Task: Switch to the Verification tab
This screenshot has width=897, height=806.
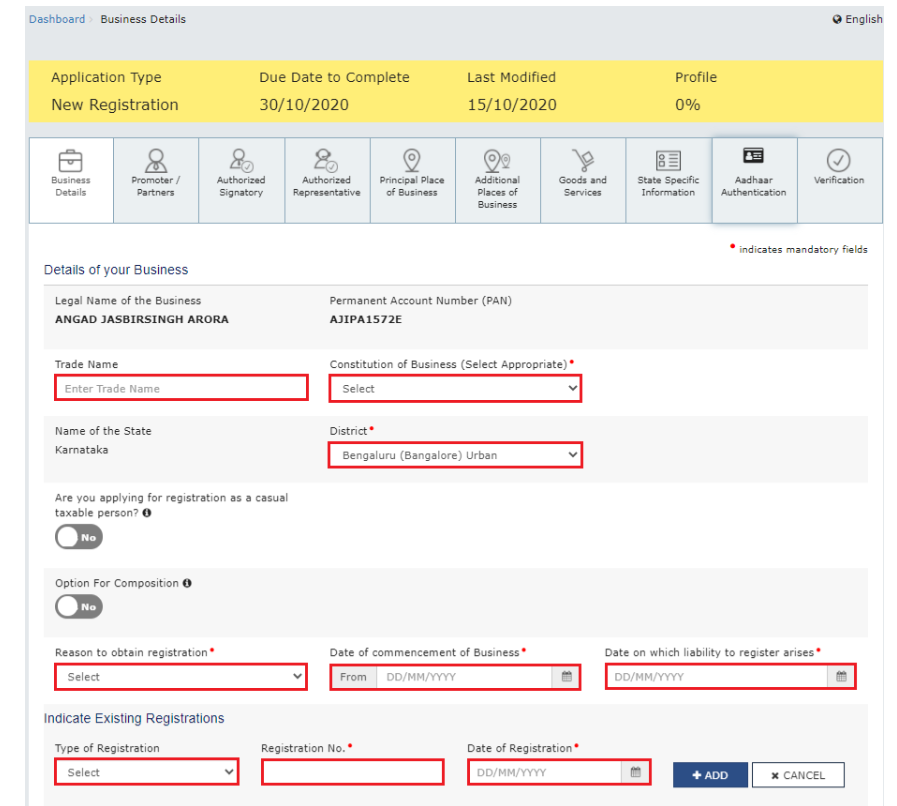Action: click(x=839, y=180)
